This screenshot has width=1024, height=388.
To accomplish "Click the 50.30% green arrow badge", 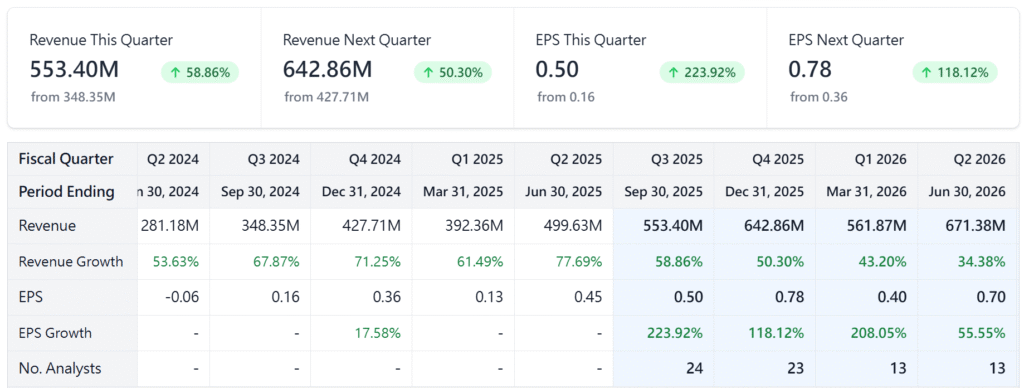I will pyautogui.click(x=453, y=73).
